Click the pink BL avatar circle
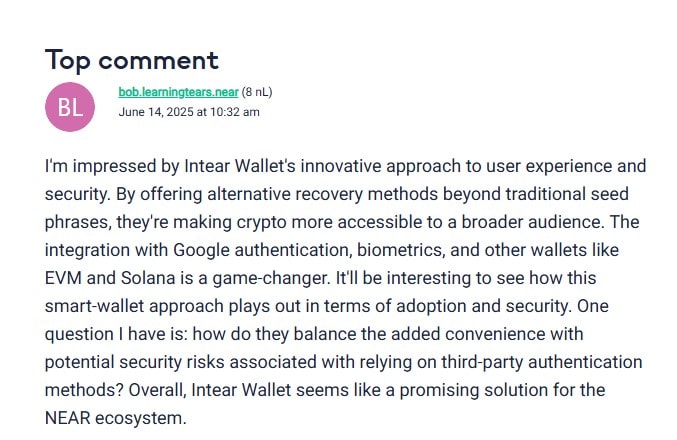677x440 pixels. click(70, 107)
